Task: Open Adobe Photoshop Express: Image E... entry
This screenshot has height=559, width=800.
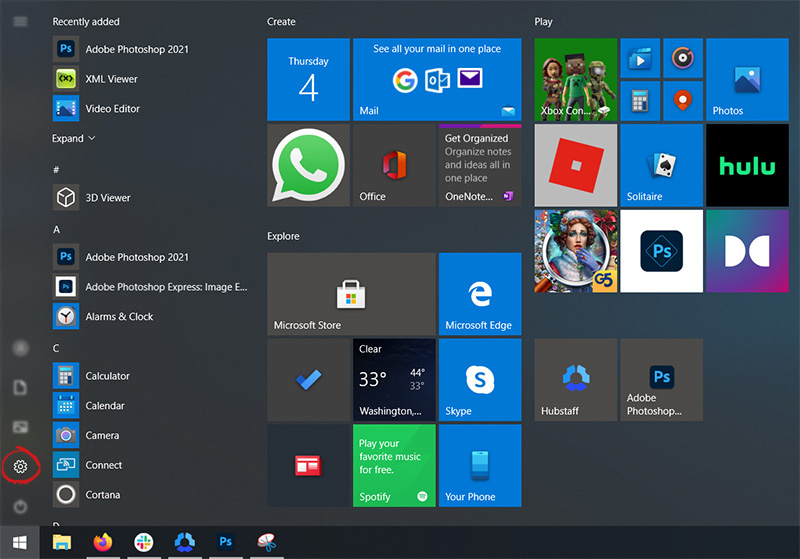Action: [x=151, y=286]
